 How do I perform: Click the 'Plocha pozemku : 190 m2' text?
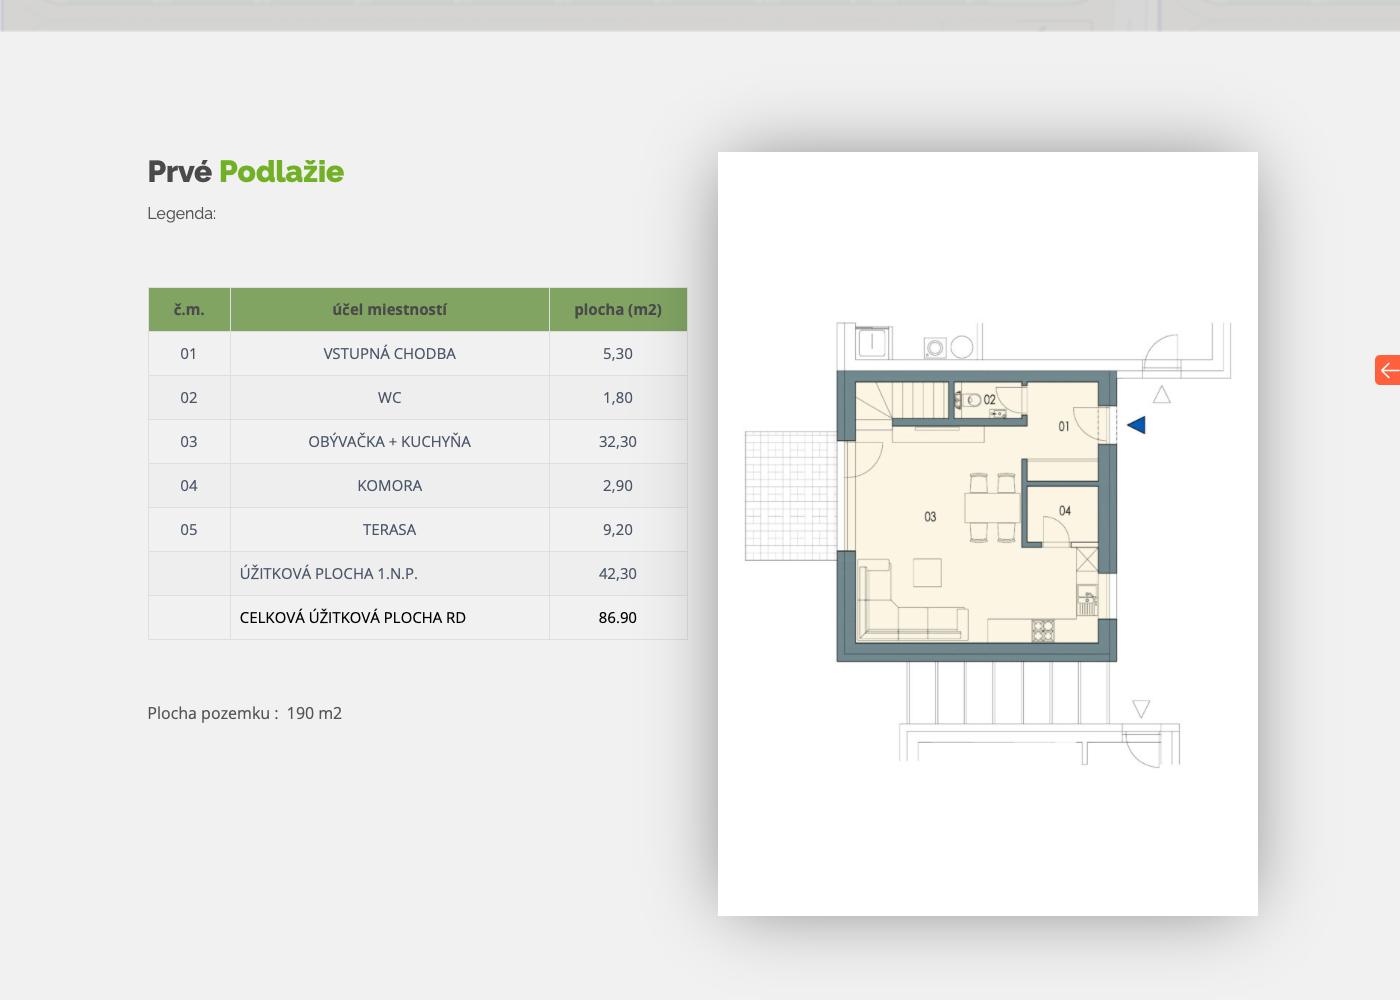coord(245,713)
